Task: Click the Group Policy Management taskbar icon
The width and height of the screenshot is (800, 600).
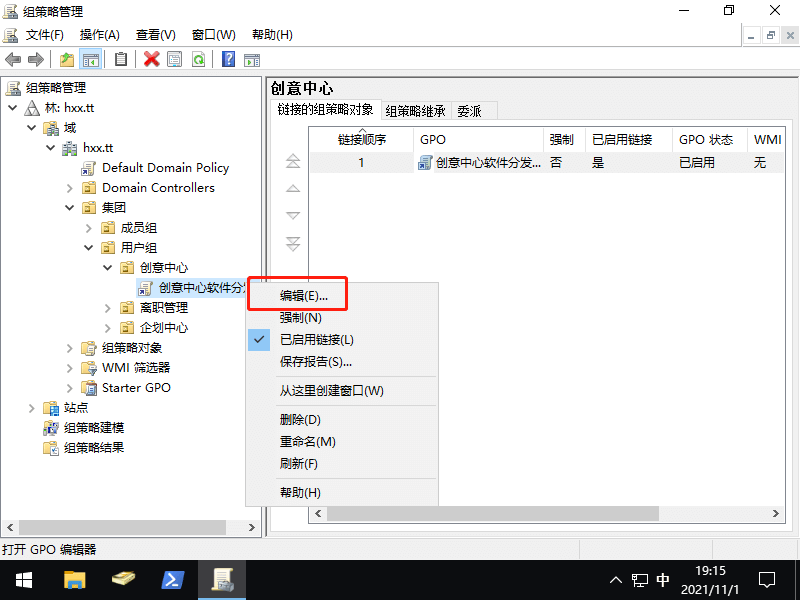Action: pyautogui.click(x=222, y=580)
